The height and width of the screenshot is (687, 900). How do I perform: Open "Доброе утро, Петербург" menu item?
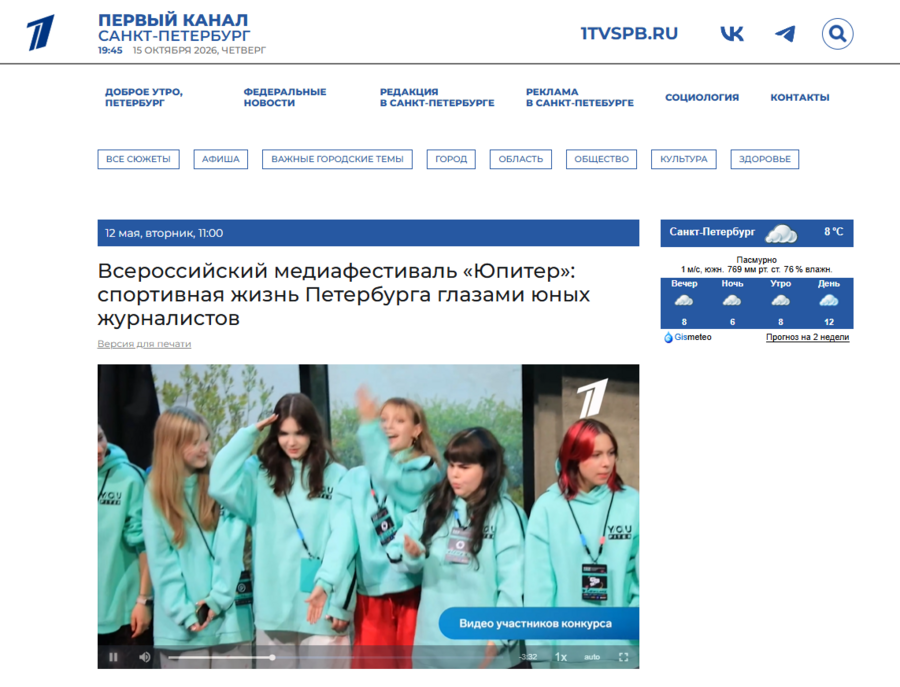click(144, 98)
